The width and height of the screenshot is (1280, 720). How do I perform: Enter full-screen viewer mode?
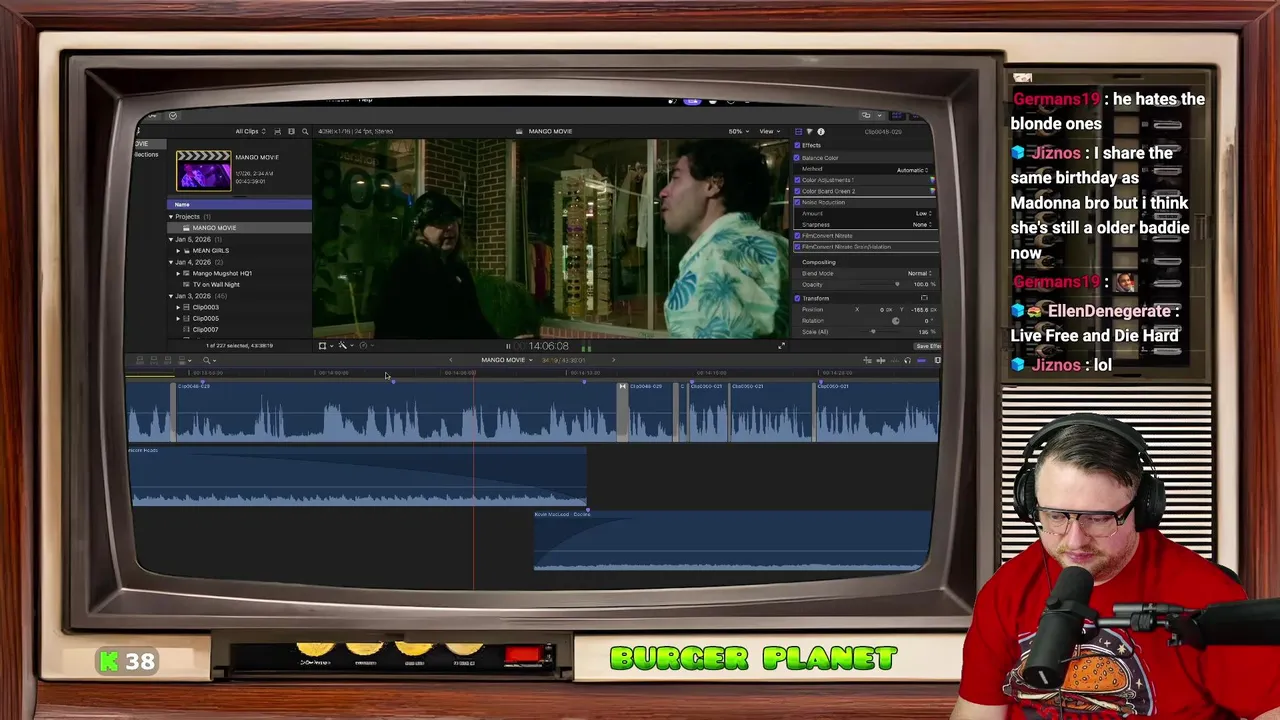coord(782,345)
